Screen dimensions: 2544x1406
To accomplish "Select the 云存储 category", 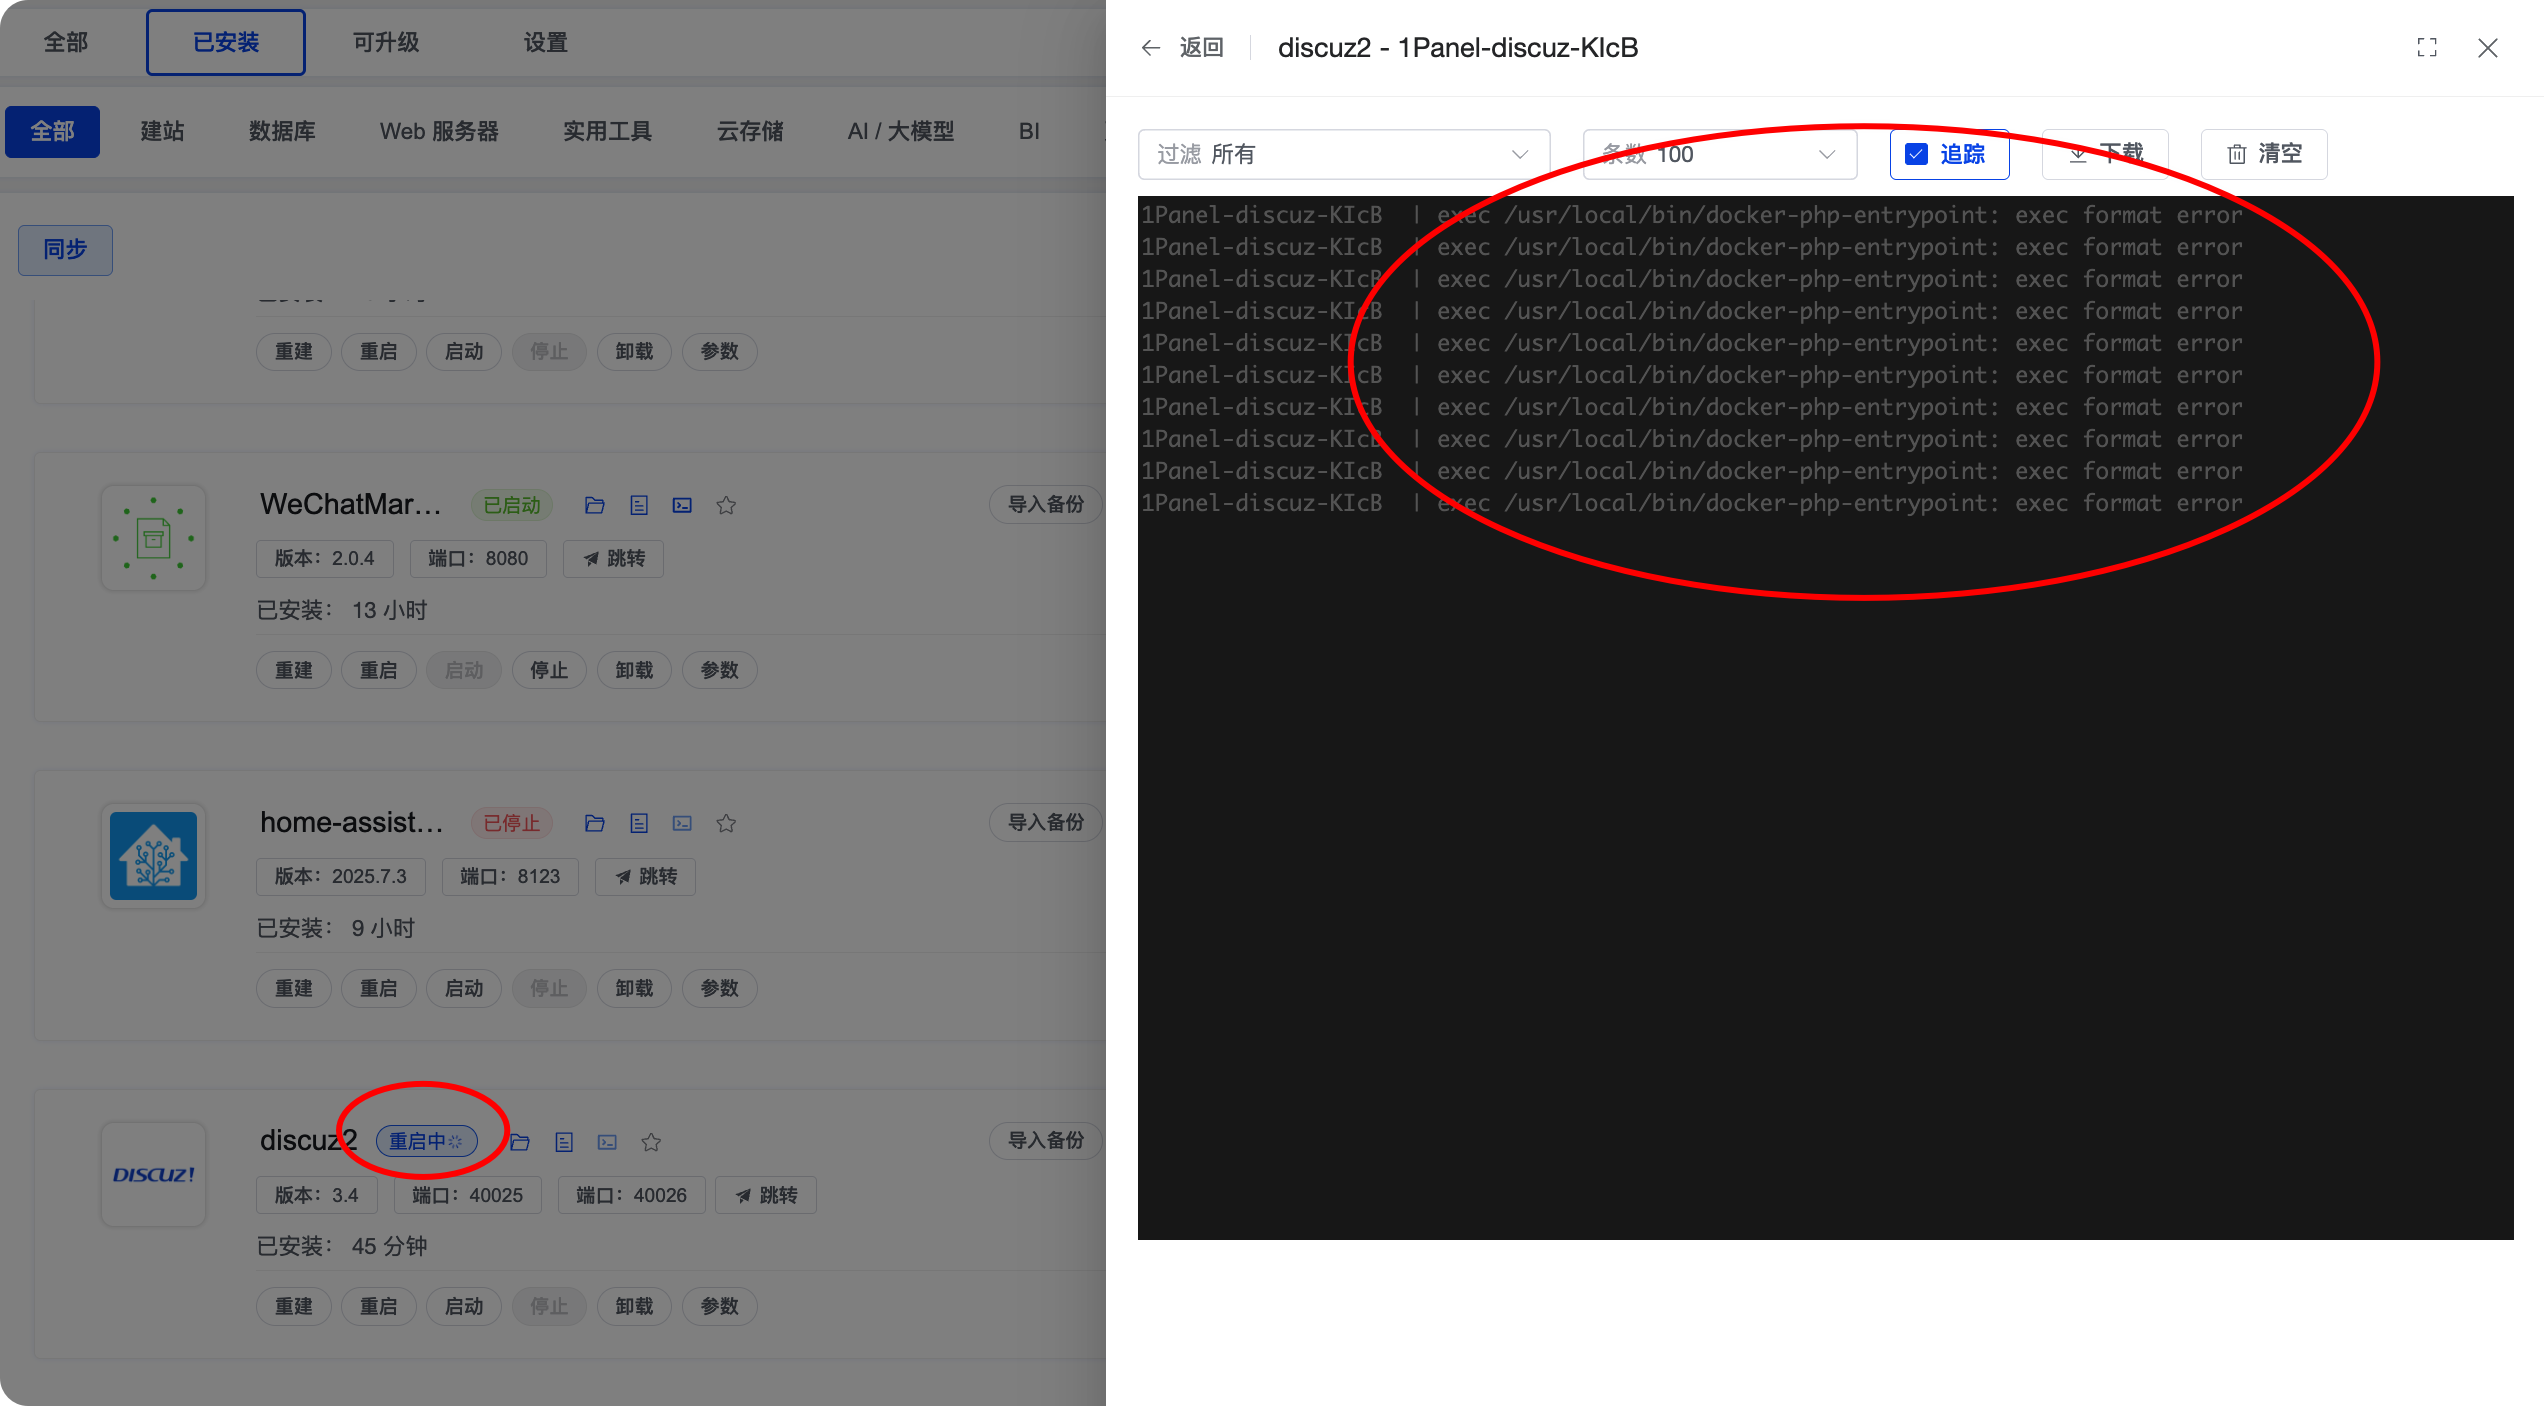I will click(x=750, y=131).
